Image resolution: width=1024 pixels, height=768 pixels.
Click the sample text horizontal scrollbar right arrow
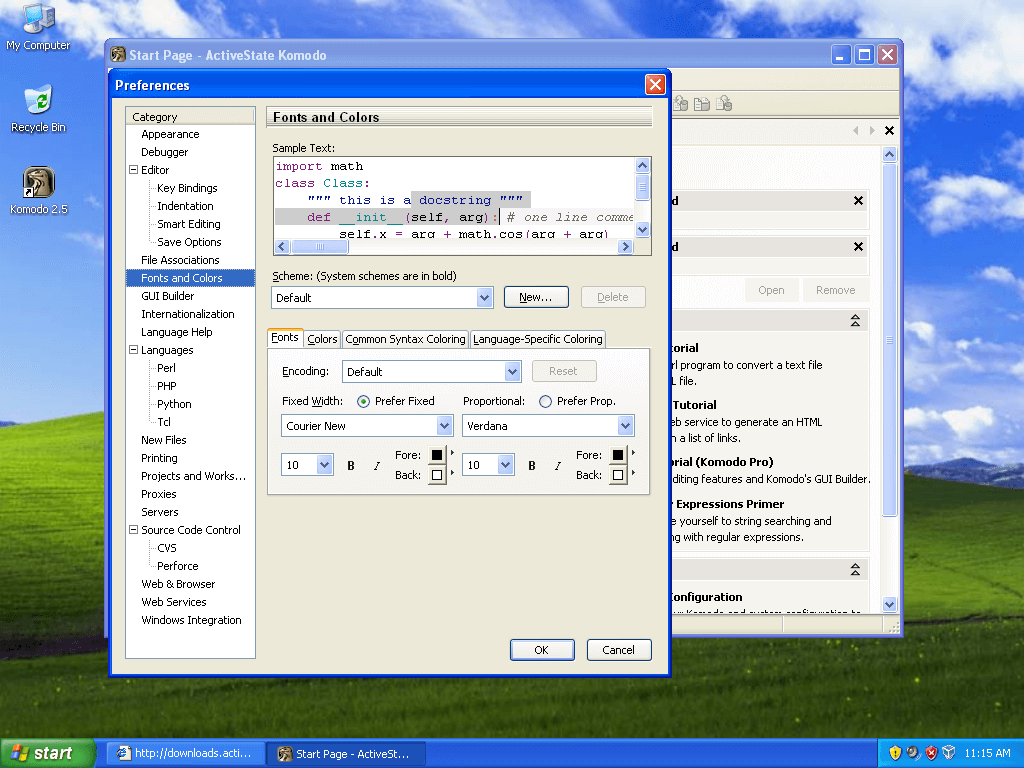(x=625, y=246)
